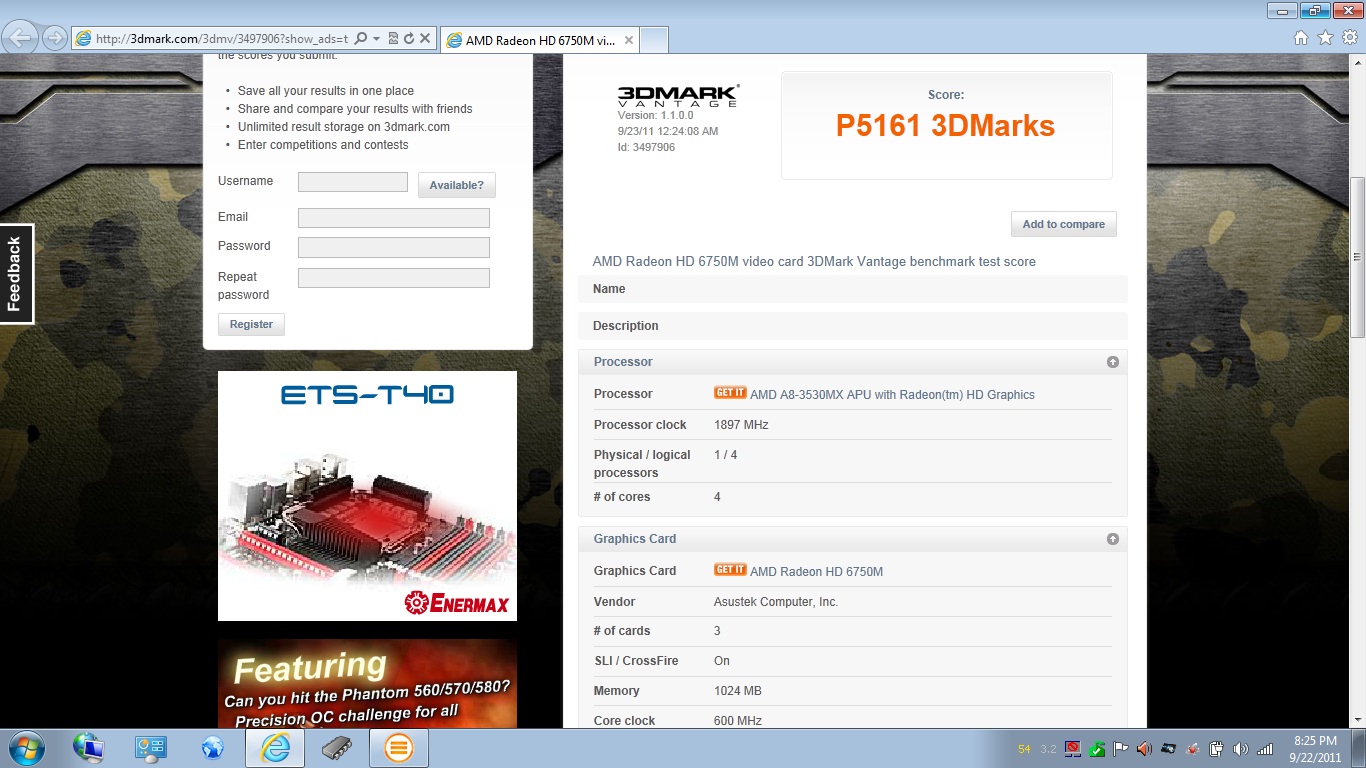
Task: Select the AMD Radeon HD 6750M browser tab
Action: 538,40
